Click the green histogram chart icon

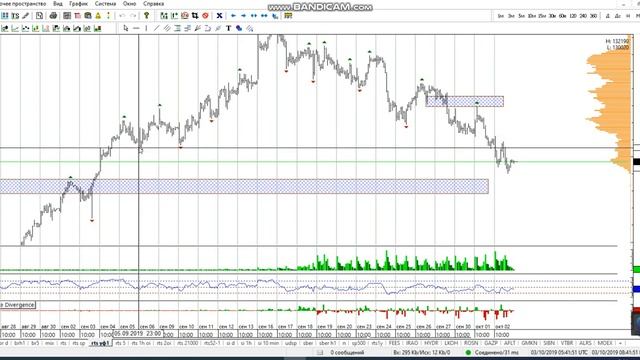tap(98, 28)
